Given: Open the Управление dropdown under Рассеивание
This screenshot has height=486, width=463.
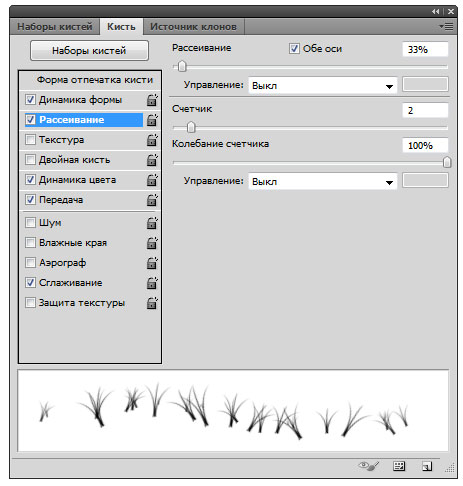Looking at the screenshot, I should [x=323, y=86].
